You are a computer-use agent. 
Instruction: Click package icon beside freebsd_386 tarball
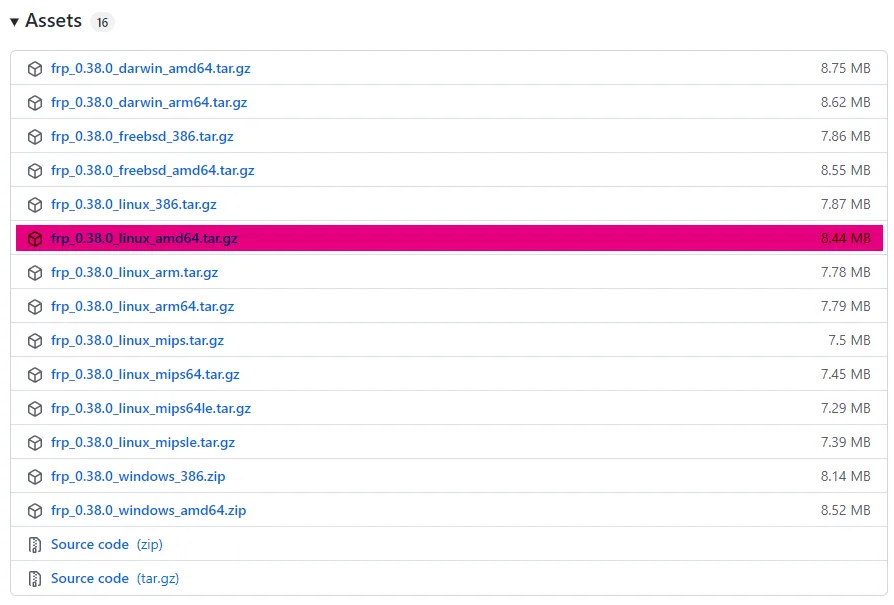point(35,137)
